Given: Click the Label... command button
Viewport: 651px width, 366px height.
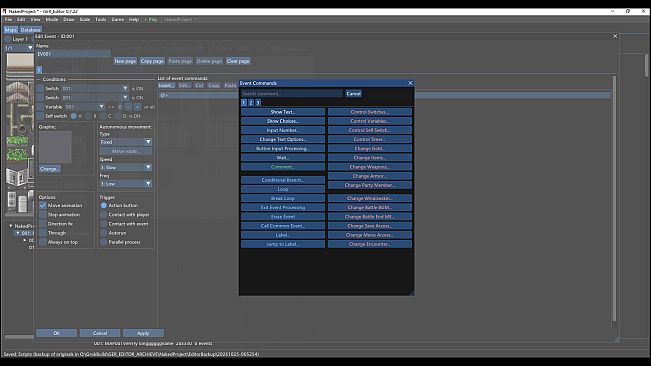Looking at the screenshot, I should 283,235.
